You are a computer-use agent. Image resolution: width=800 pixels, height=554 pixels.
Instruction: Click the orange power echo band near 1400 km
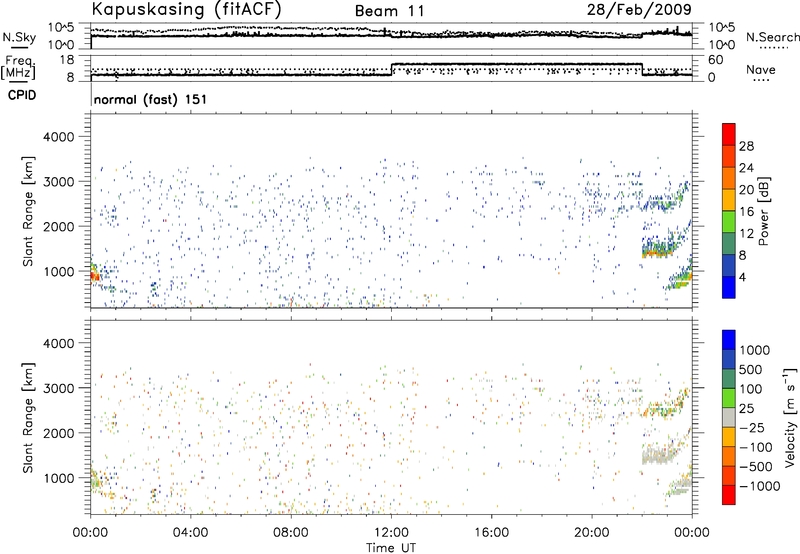click(x=657, y=253)
